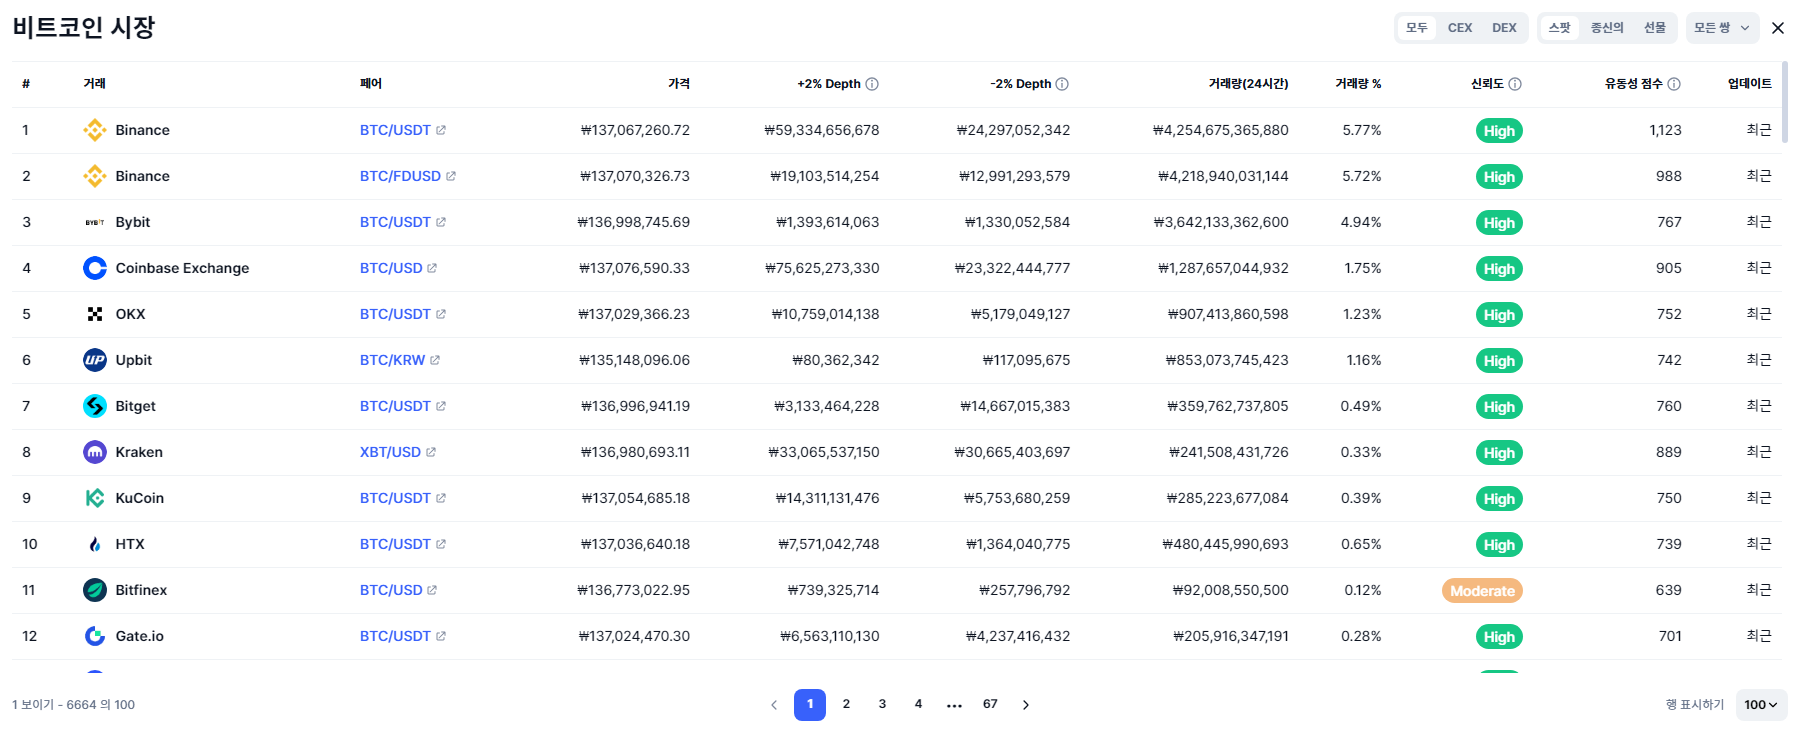Click the Upbit logo icon
The image size is (1807, 733).
pyautogui.click(x=95, y=360)
